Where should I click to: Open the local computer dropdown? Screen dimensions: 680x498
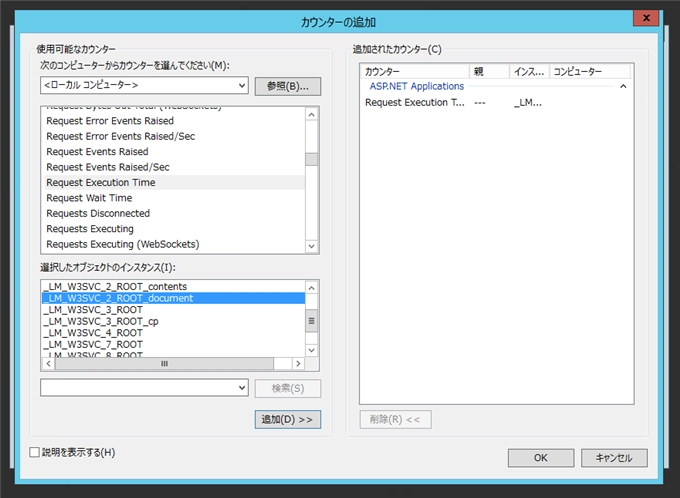click(x=144, y=85)
